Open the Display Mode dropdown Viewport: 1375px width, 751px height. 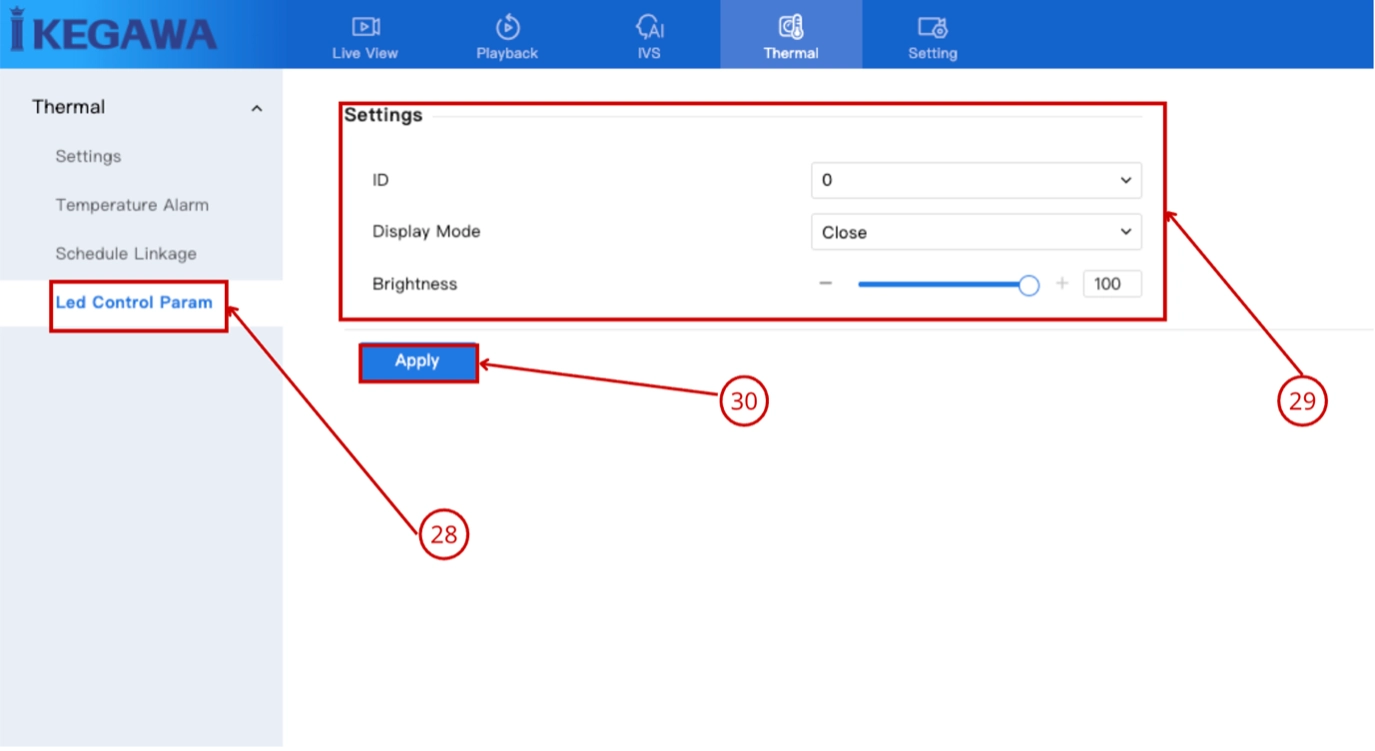(x=976, y=232)
